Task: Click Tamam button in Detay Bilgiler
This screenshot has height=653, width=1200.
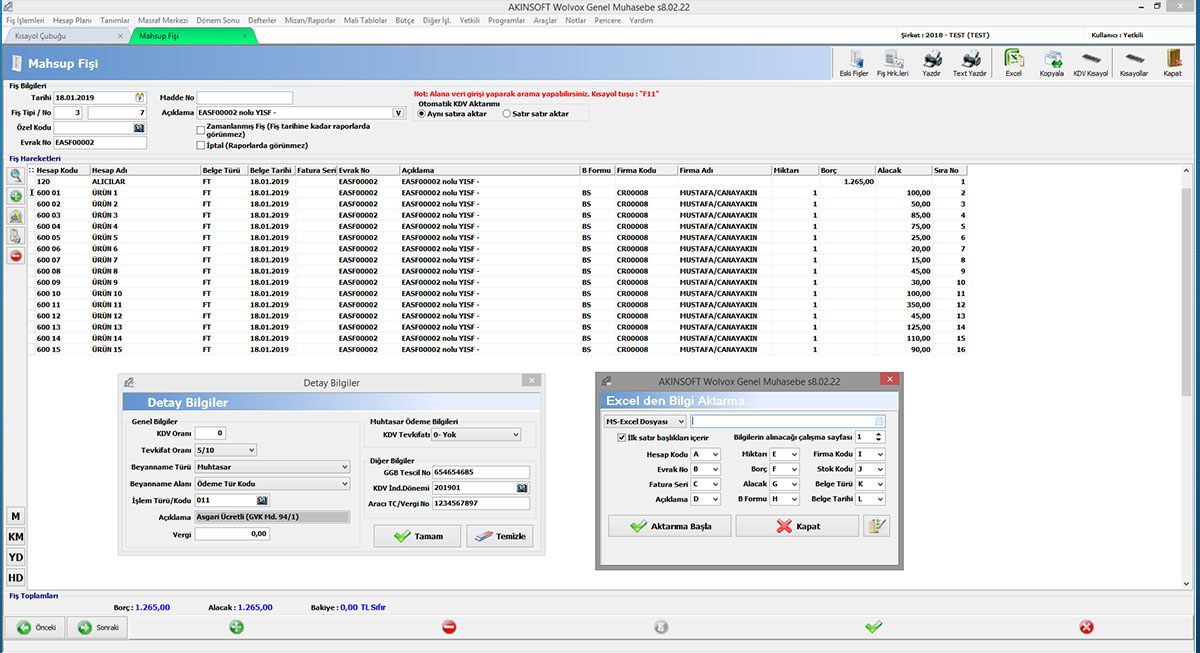Action: click(417, 536)
